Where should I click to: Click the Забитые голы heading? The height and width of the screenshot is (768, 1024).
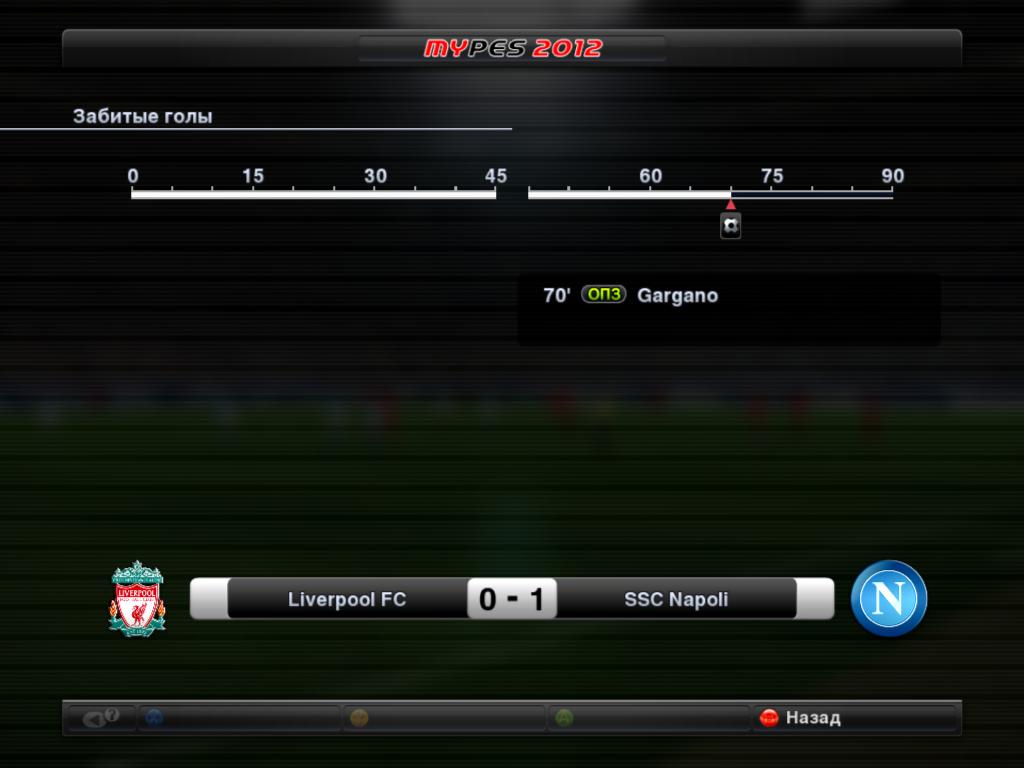coord(142,116)
